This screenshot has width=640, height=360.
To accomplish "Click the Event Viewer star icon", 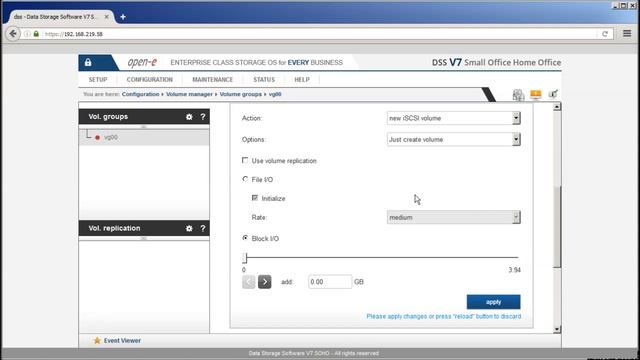I will (97, 340).
